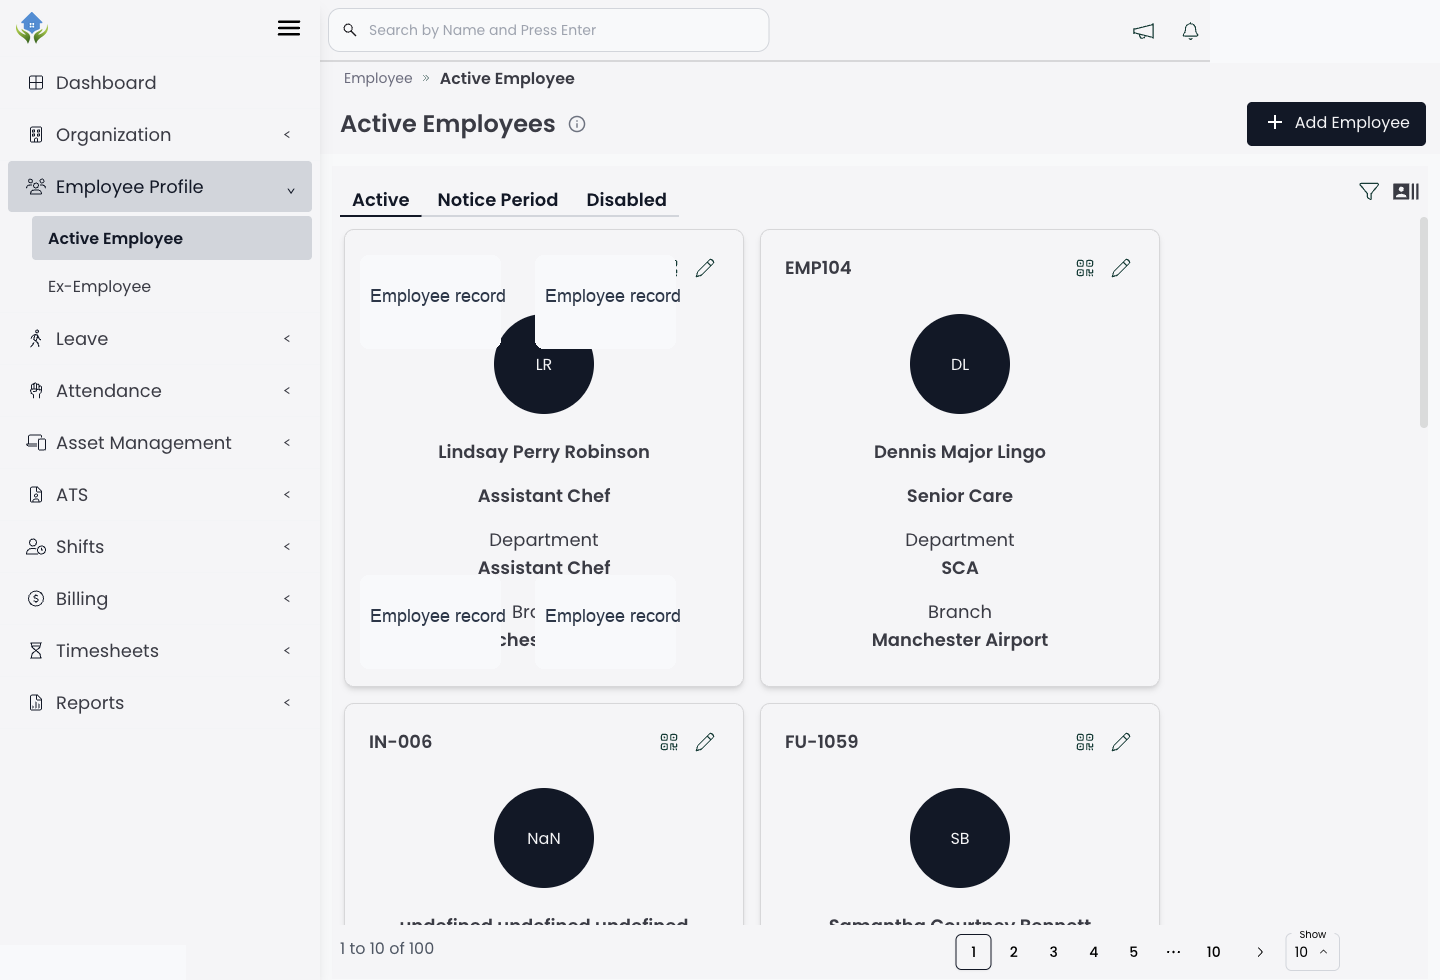Click the announcements megaphone icon
This screenshot has width=1440, height=980.
click(1143, 31)
